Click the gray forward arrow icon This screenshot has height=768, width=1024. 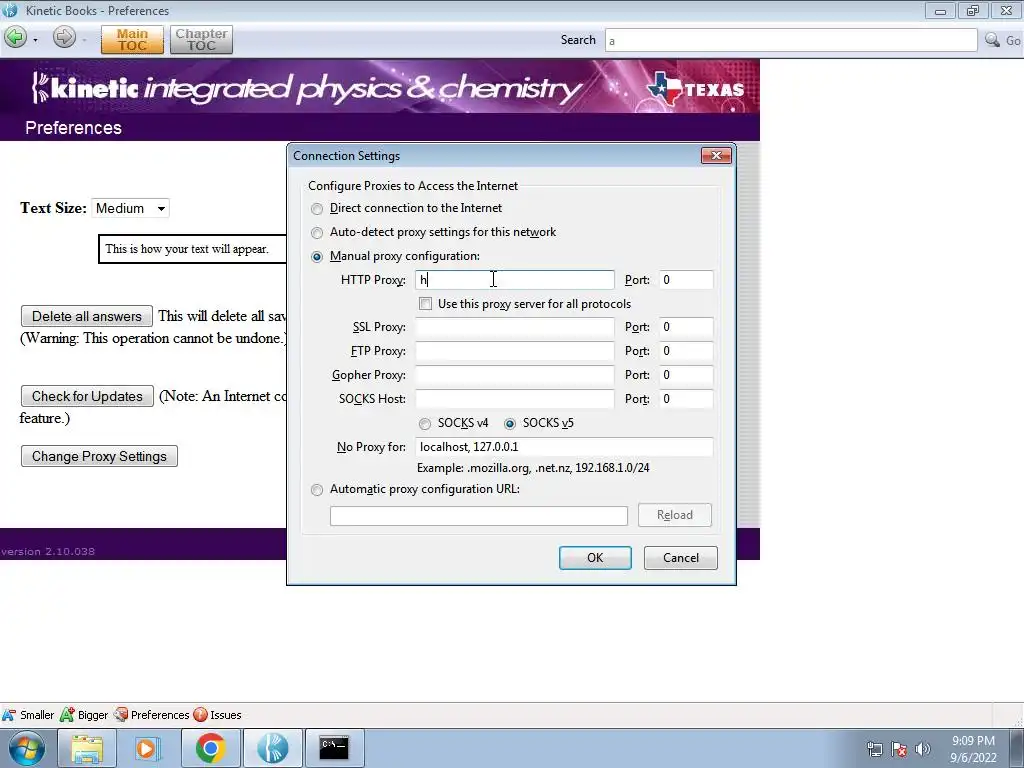[64, 37]
